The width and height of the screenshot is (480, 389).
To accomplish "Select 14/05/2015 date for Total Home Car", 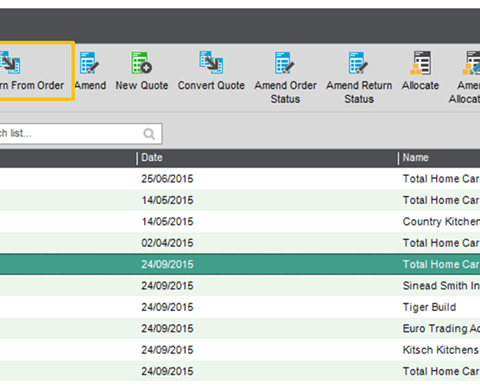I will pyautogui.click(x=167, y=200).
